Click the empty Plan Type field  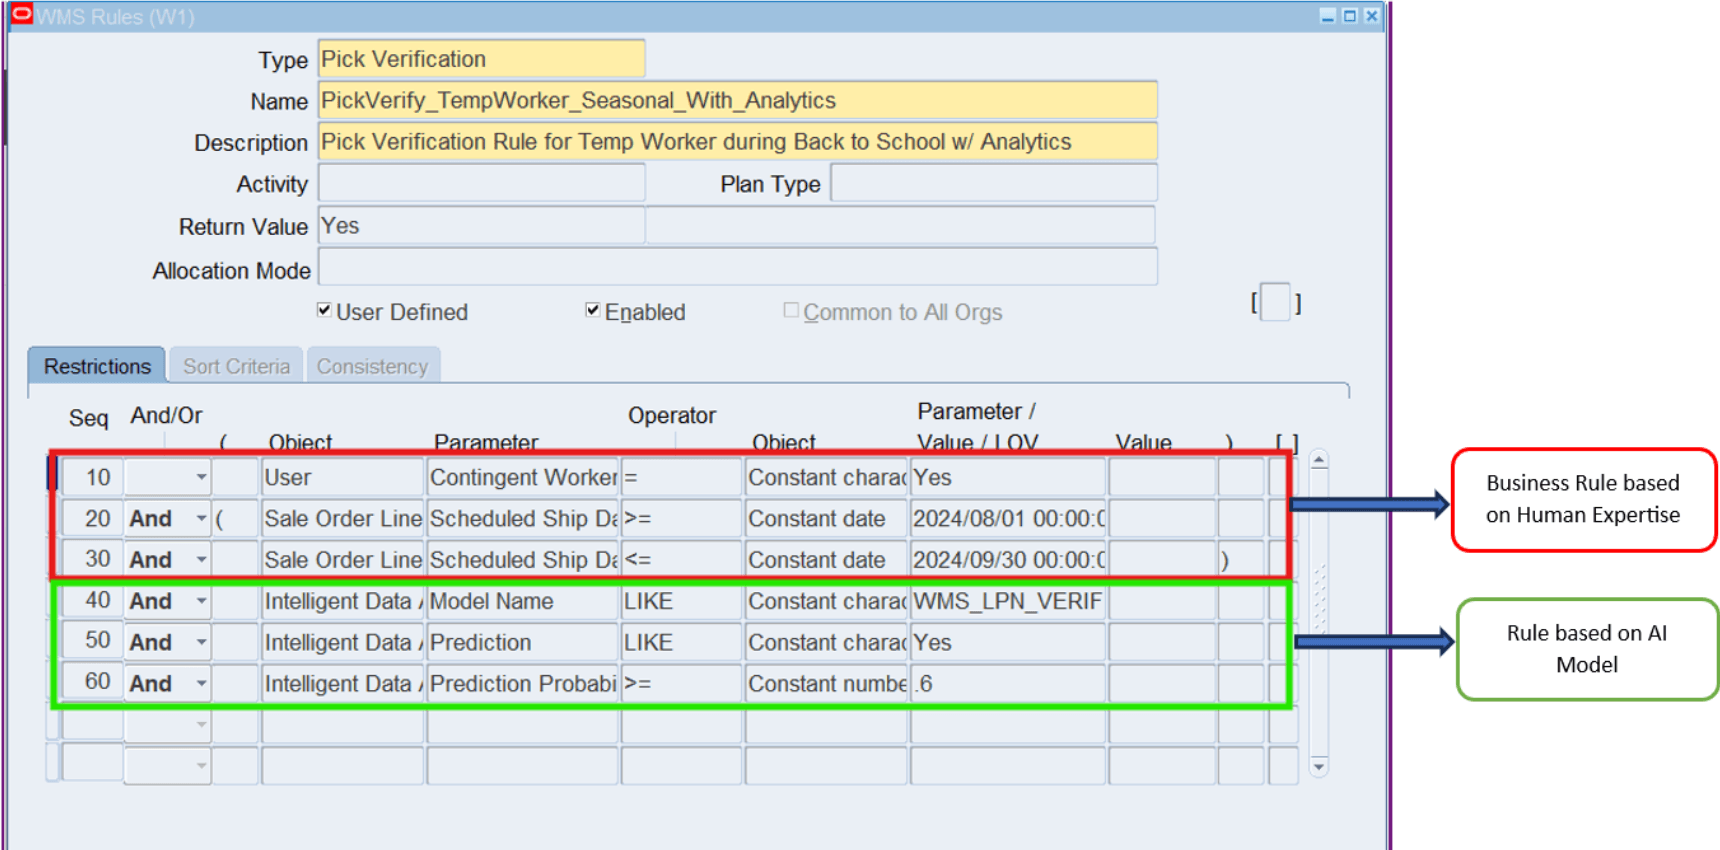pyautogui.click(x=994, y=183)
